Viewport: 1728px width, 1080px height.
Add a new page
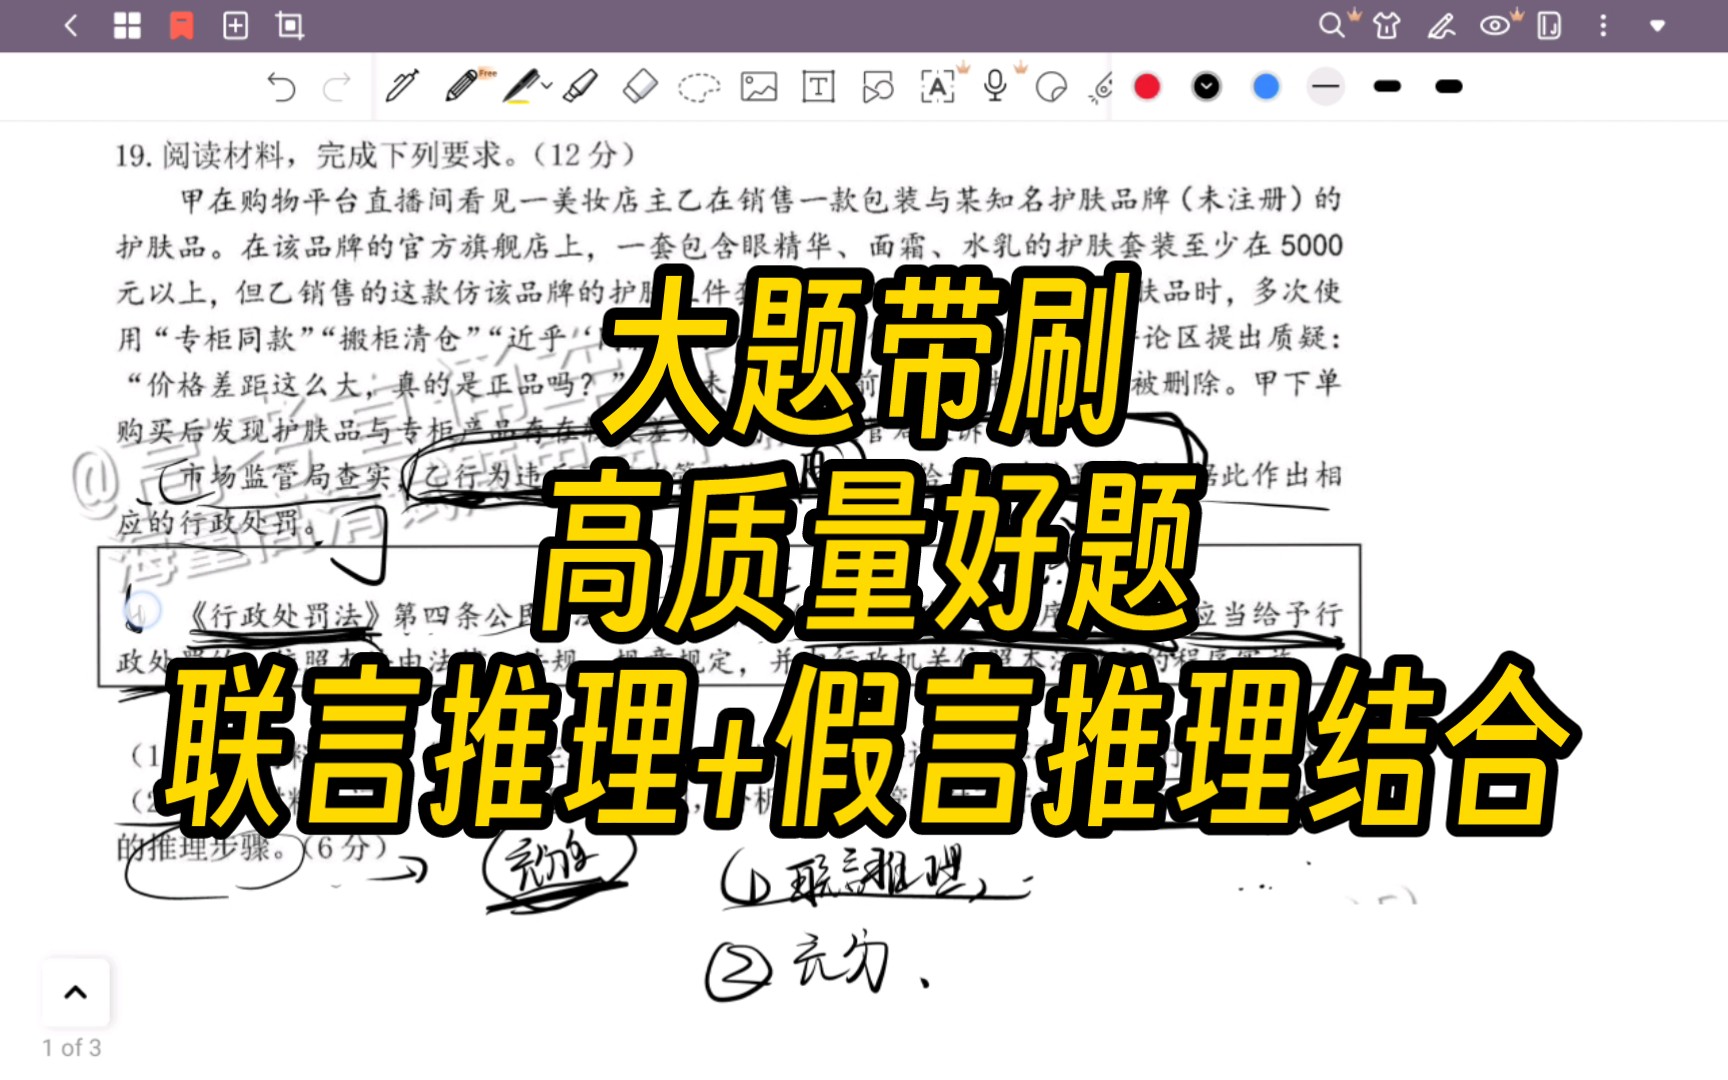(x=235, y=26)
